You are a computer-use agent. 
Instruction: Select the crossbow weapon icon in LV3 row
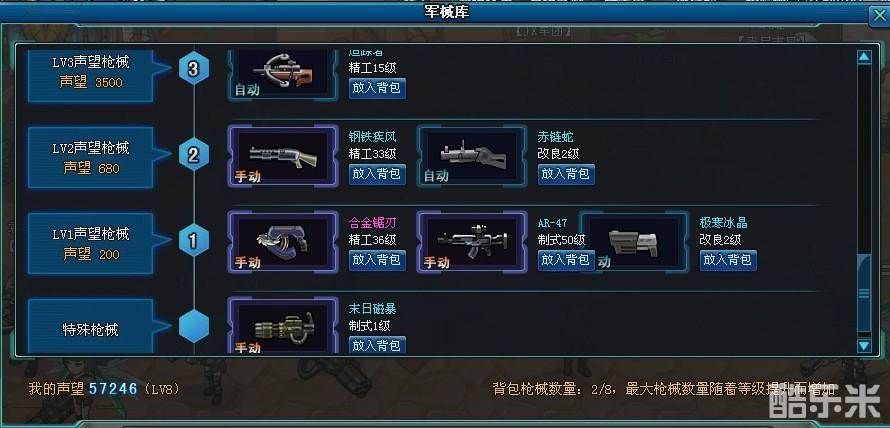tap(283, 74)
